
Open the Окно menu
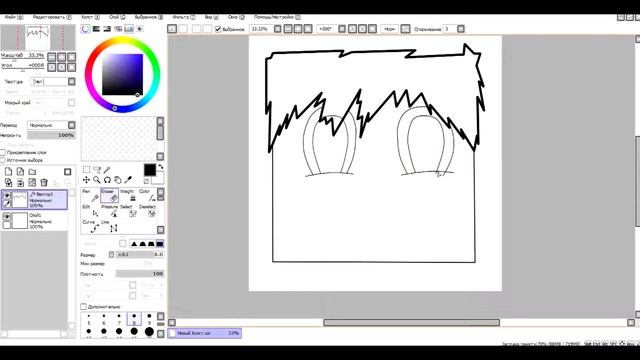pyautogui.click(x=236, y=17)
